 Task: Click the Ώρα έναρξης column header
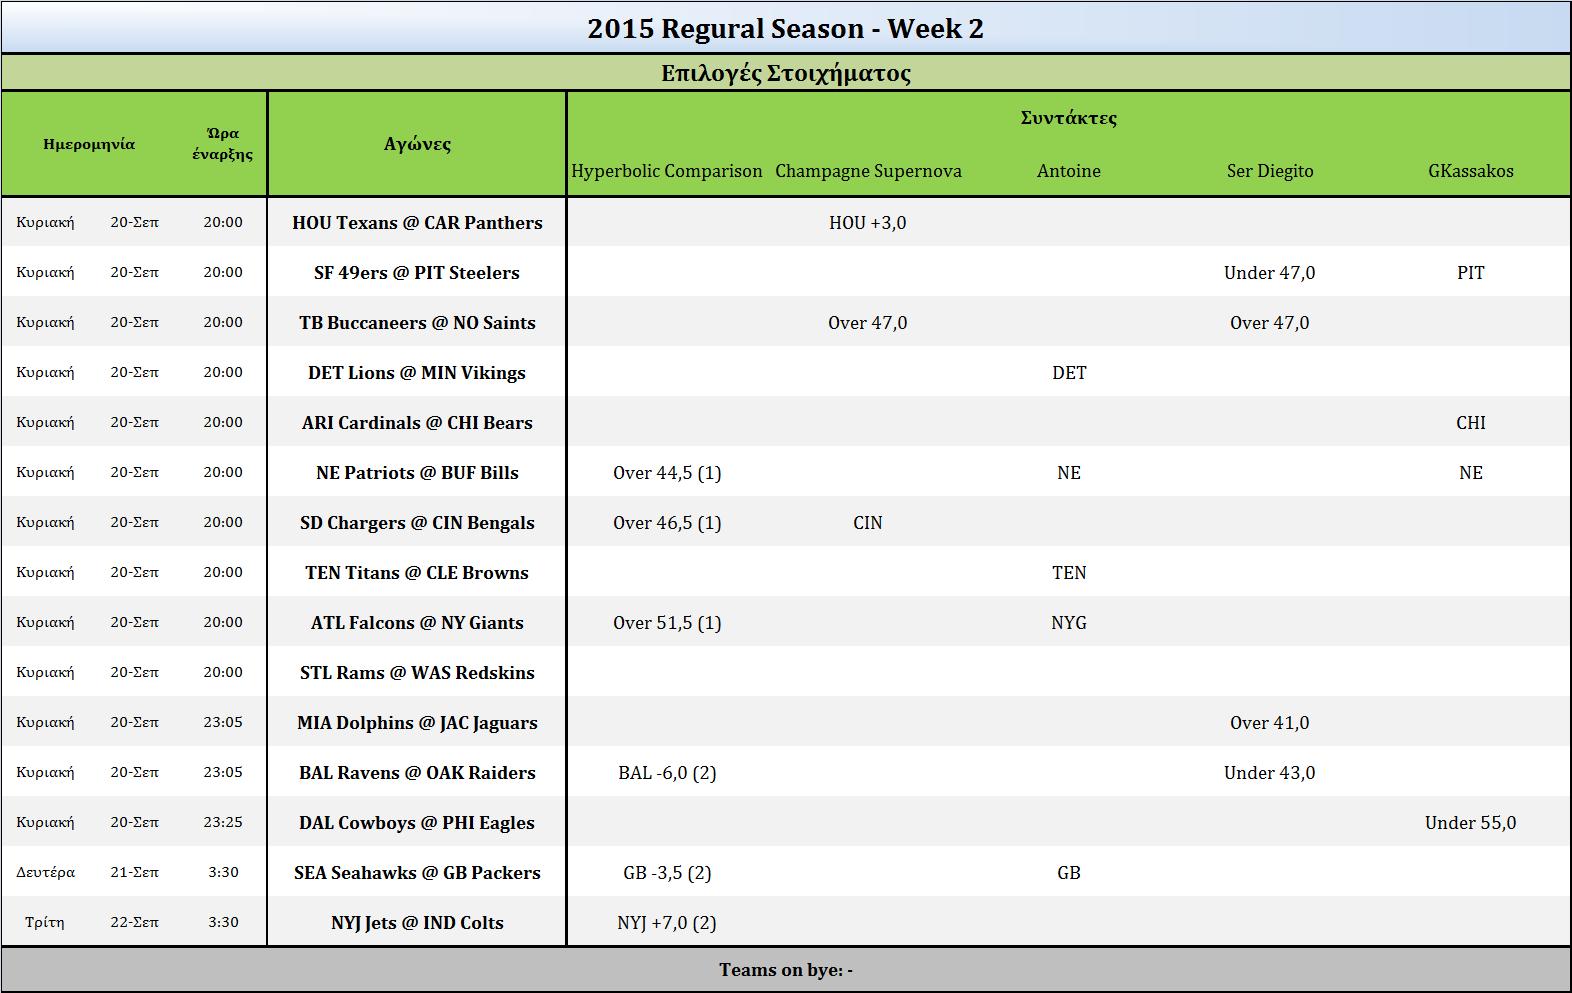coord(222,144)
